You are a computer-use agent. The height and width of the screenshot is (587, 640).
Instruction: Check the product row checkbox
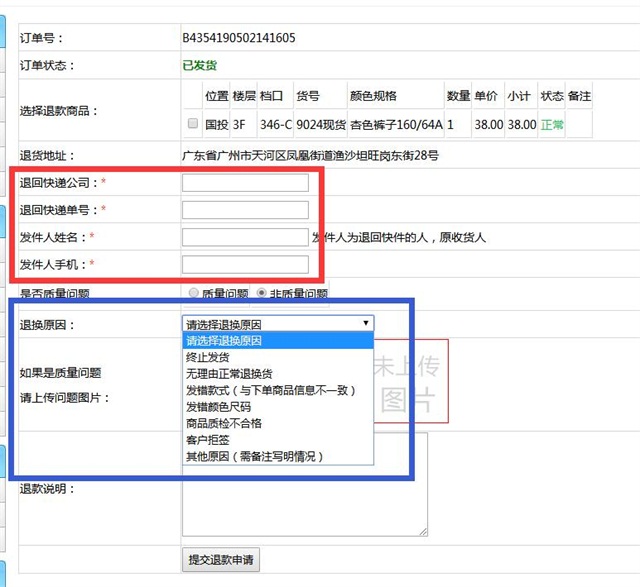193,125
